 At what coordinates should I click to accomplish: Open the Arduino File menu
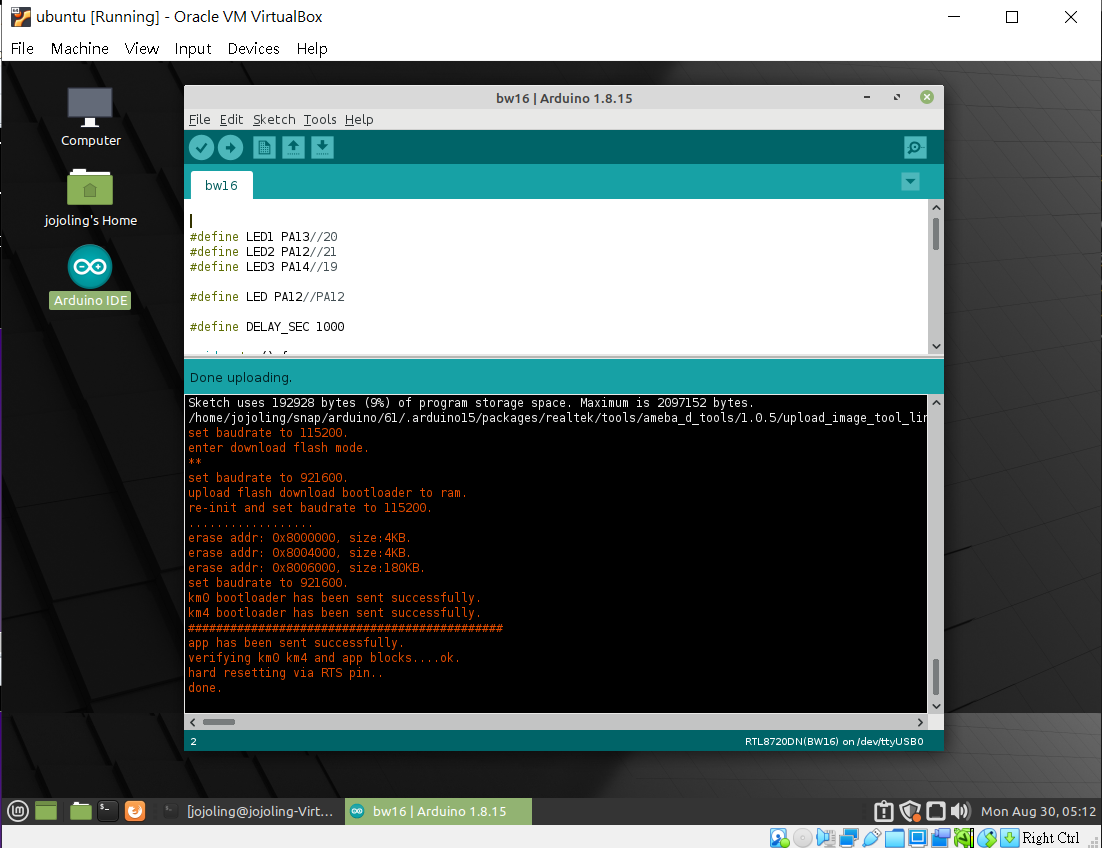pyautogui.click(x=200, y=119)
